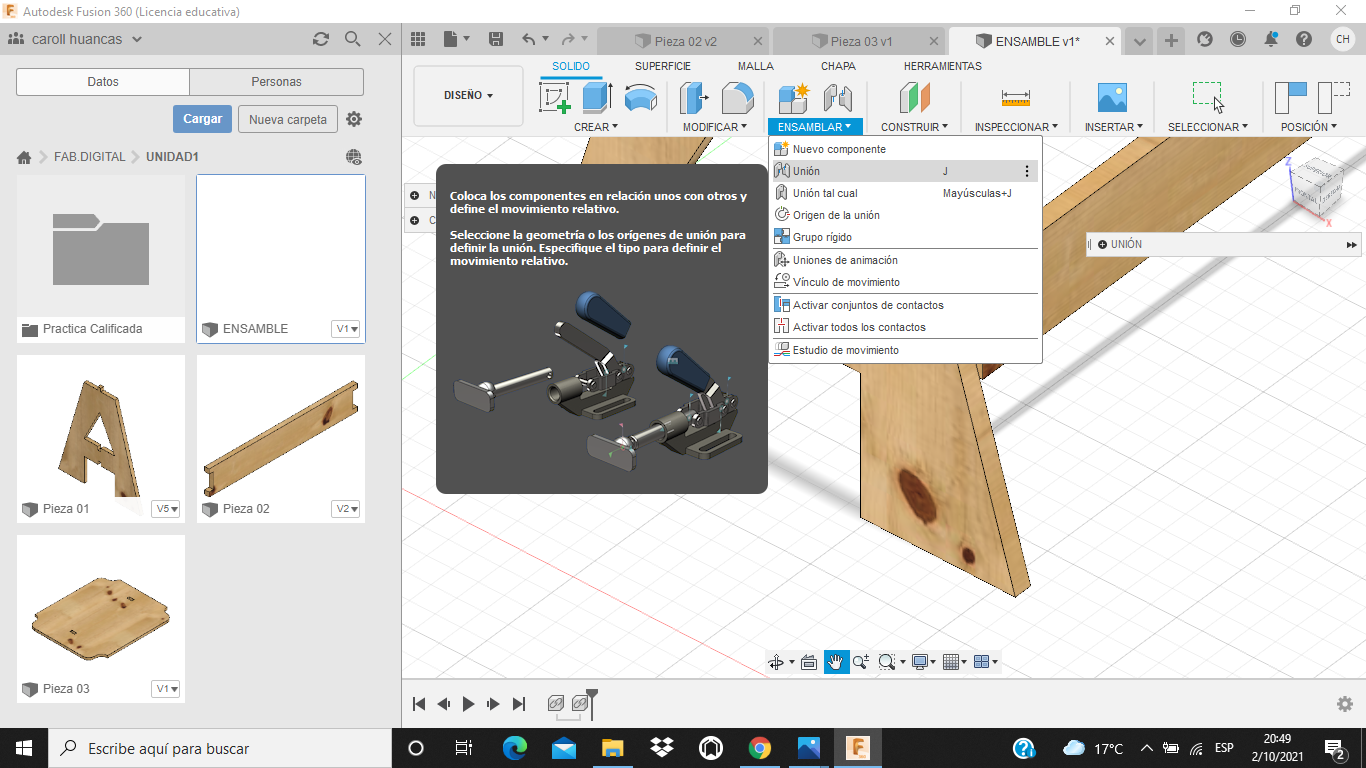Switch to the Personas tab
Screen dimensions: 1366x768
[x=276, y=82]
